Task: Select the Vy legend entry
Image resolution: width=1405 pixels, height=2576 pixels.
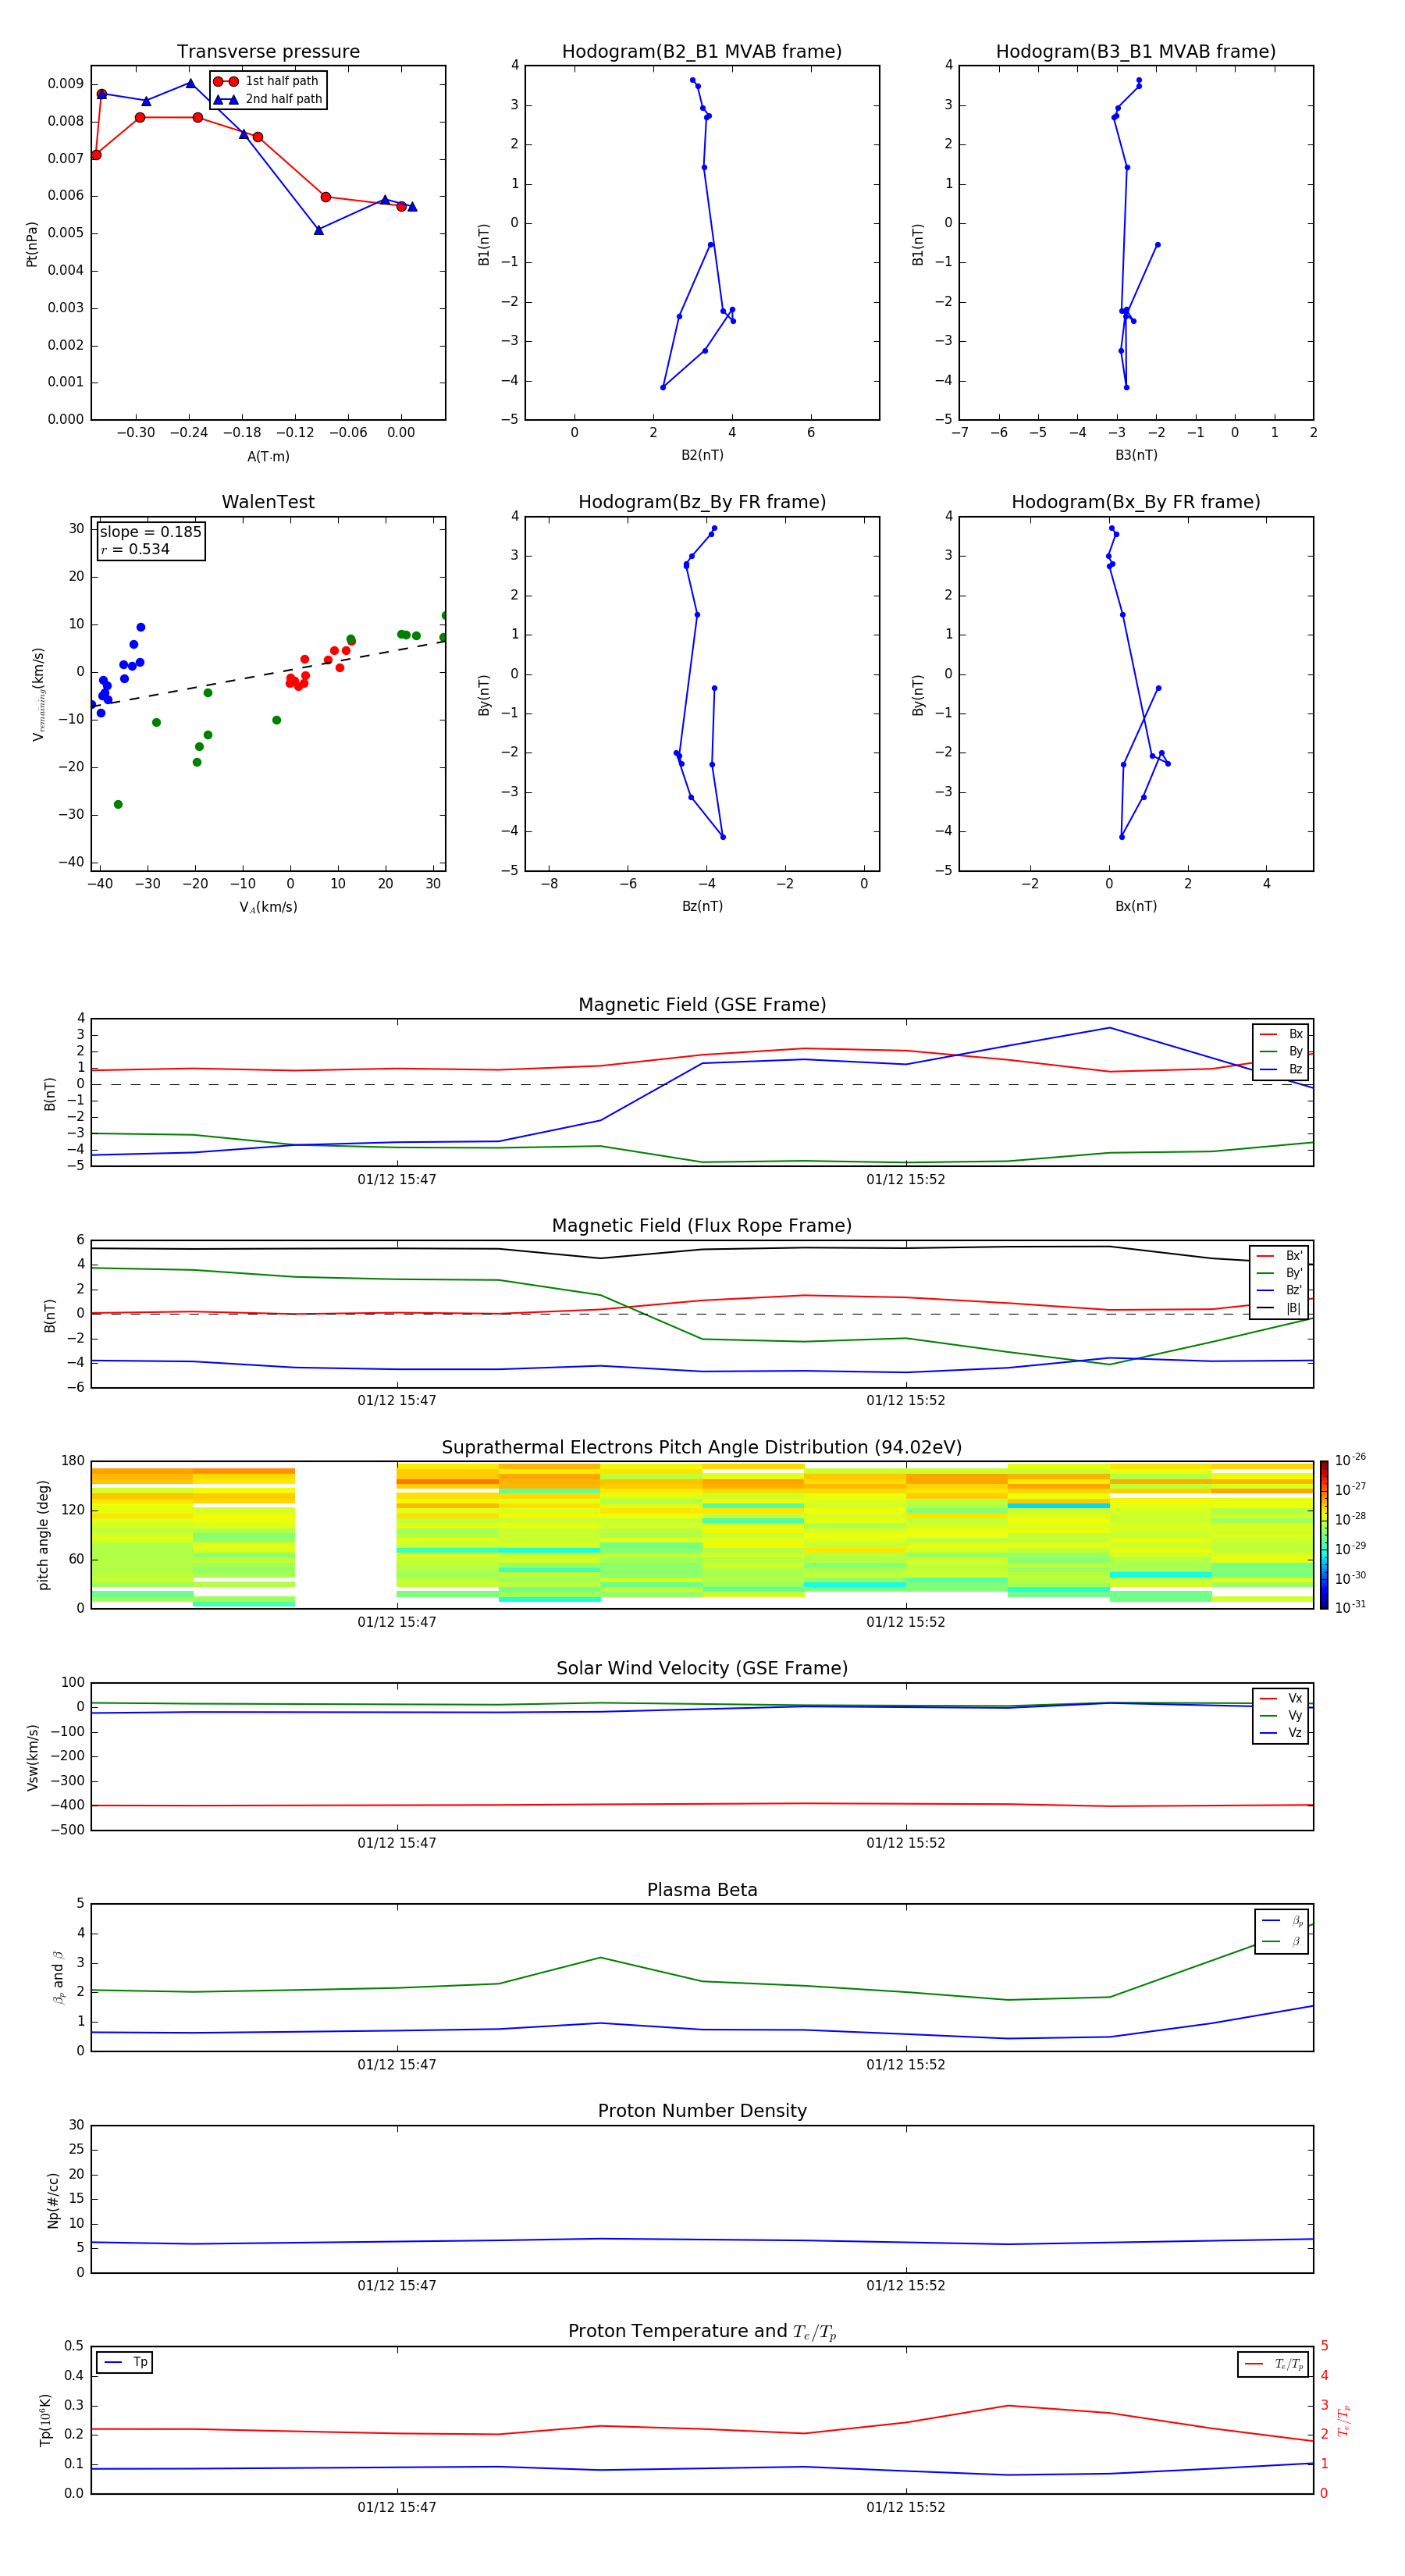Action: click(1281, 1716)
